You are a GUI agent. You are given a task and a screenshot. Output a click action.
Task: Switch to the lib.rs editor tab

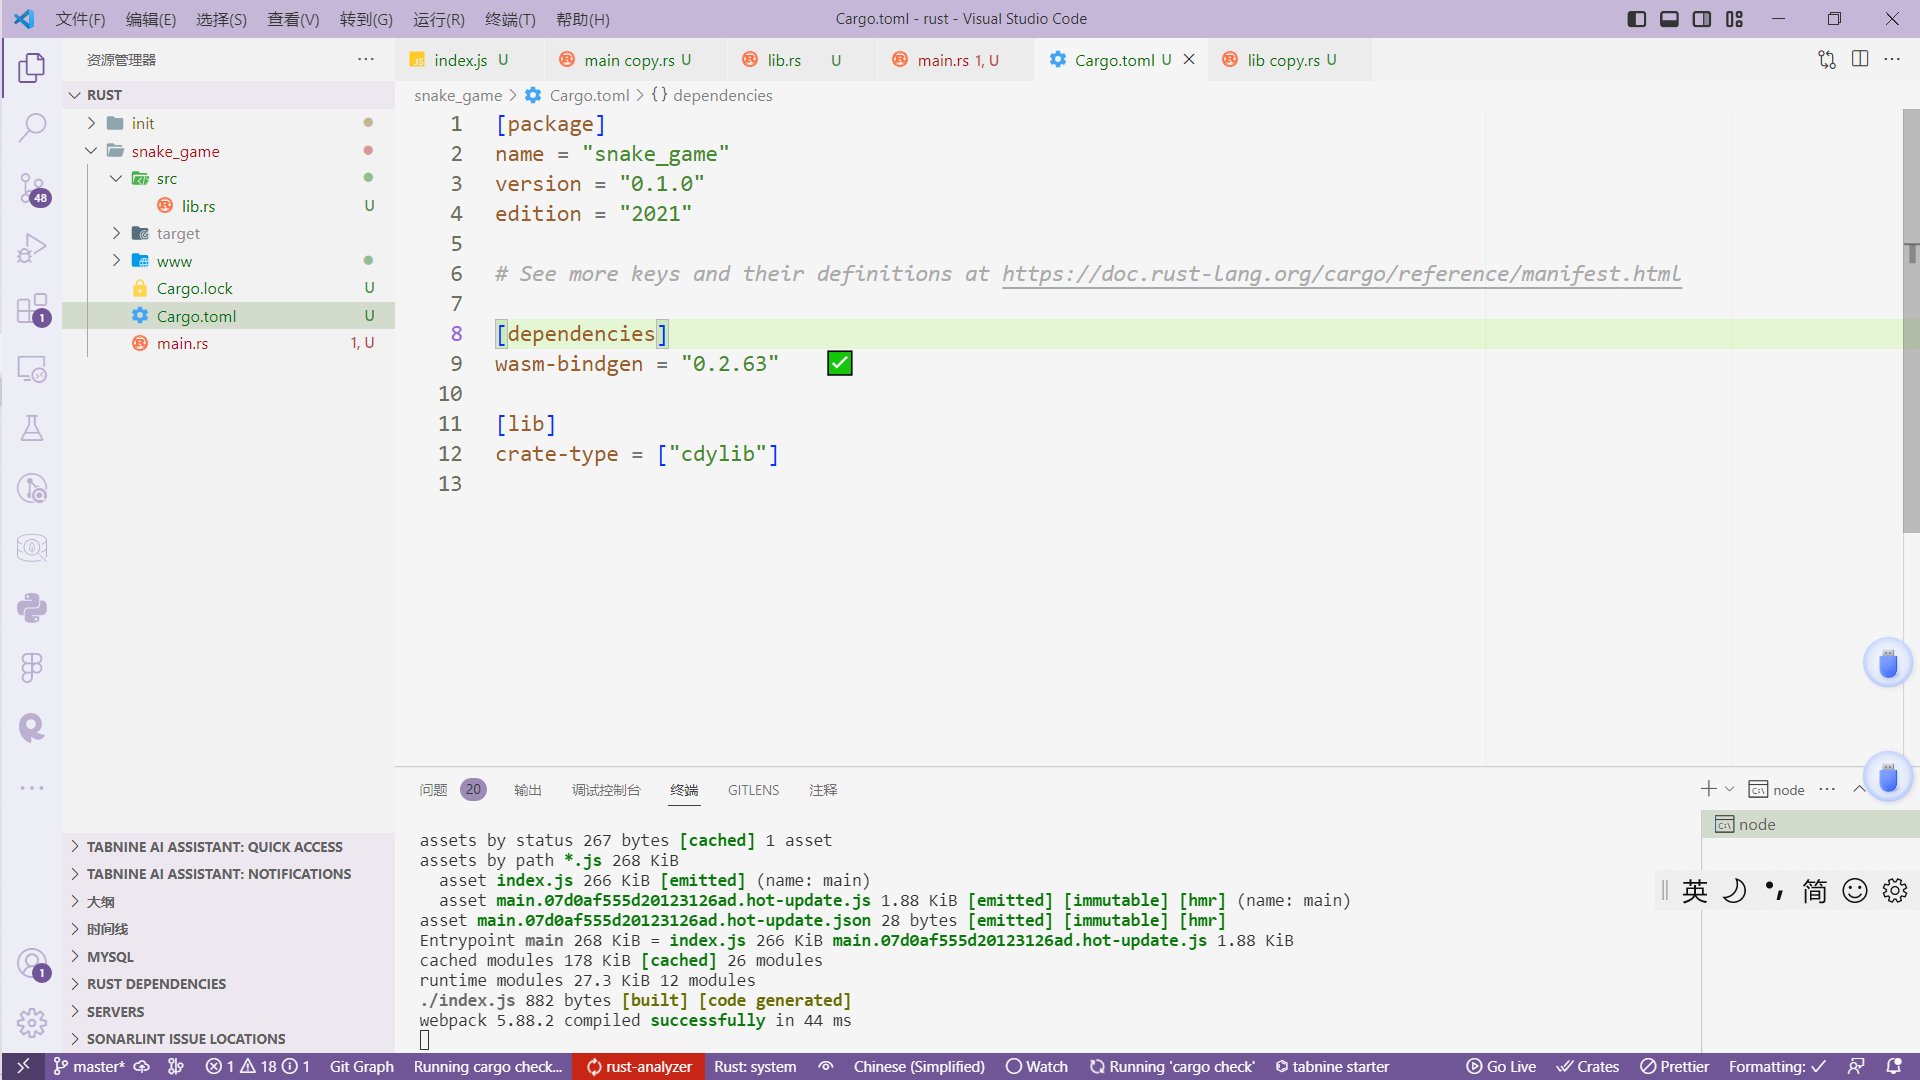784,60
